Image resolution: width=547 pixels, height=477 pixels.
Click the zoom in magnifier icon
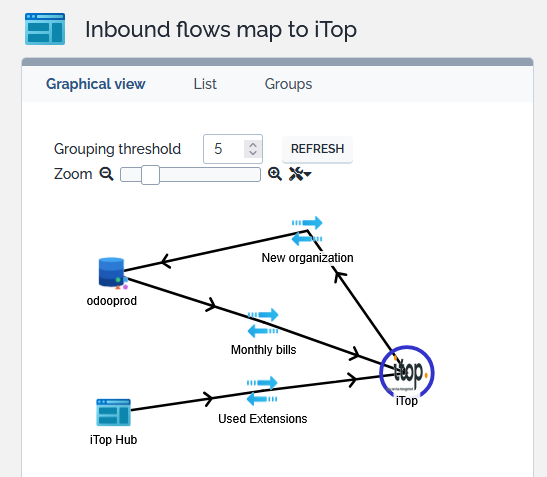[x=275, y=174]
